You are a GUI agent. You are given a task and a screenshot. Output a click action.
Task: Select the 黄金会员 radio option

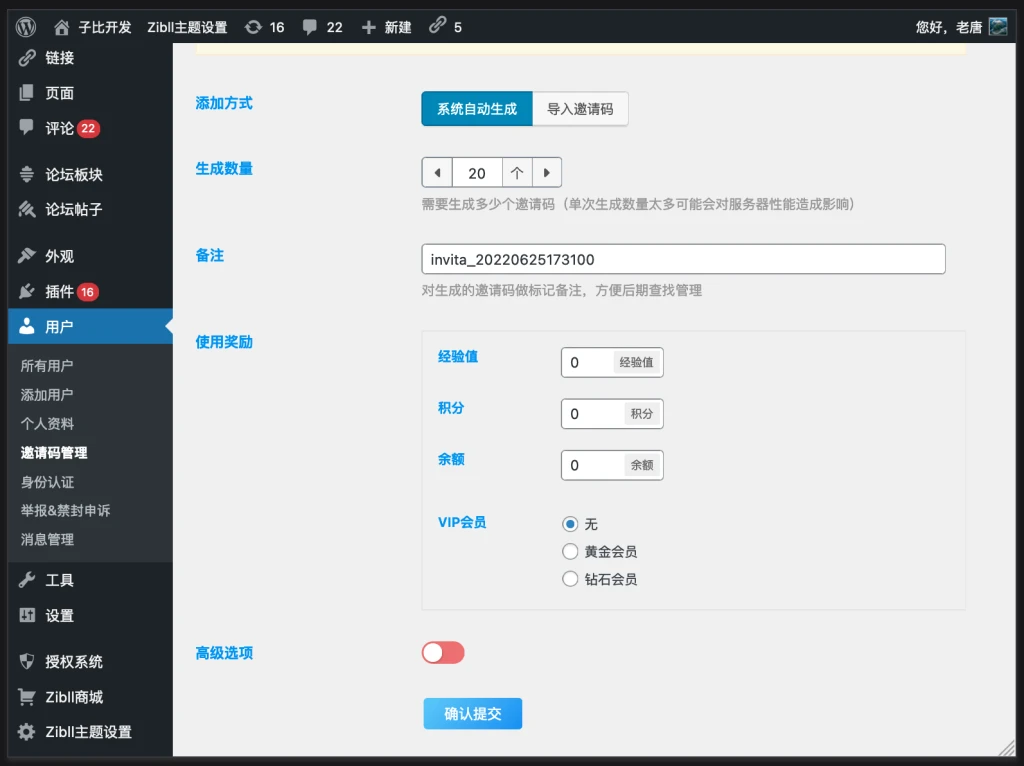[571, 551]
